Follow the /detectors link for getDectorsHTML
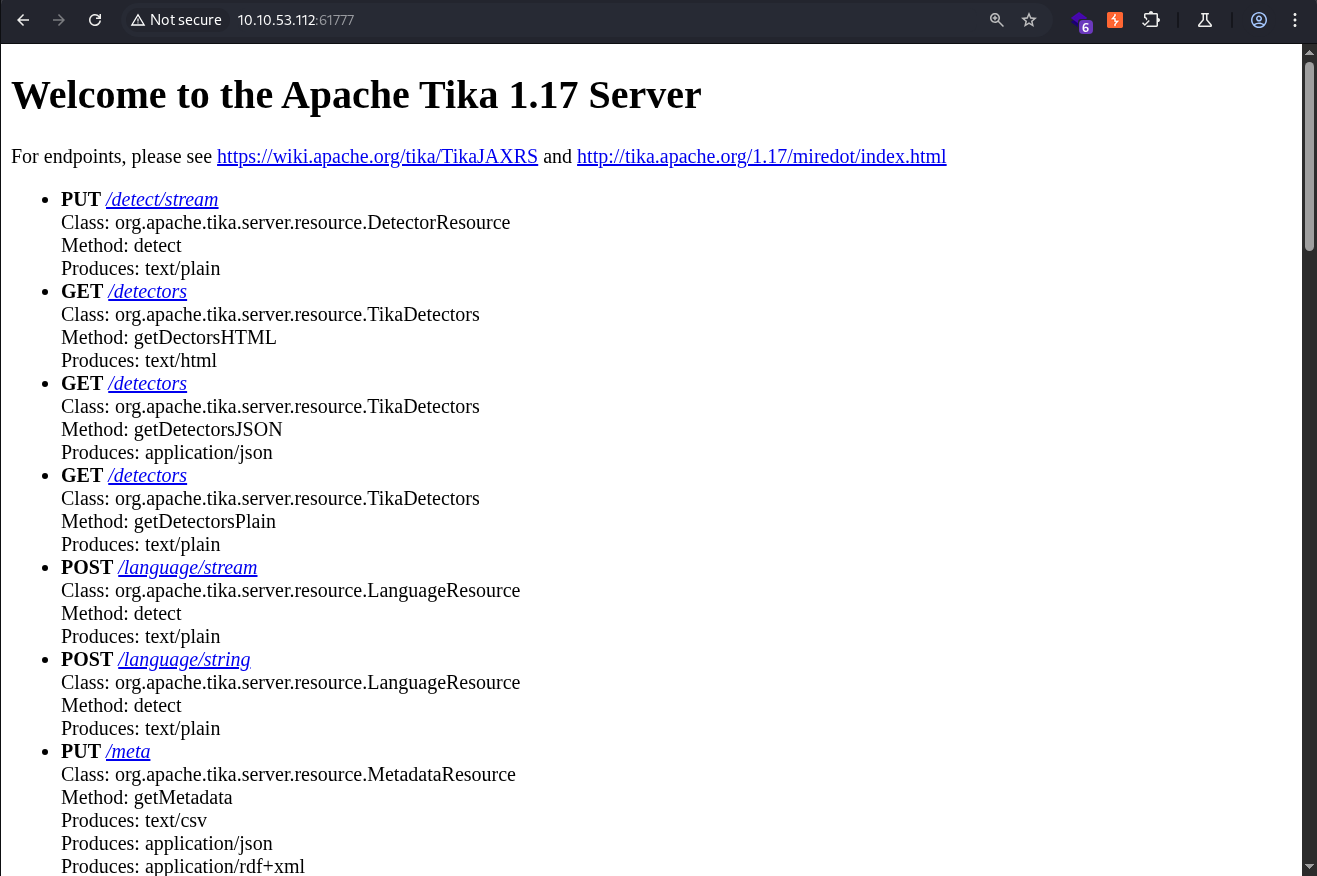The image size is (1317, 876). coord(147,291)
